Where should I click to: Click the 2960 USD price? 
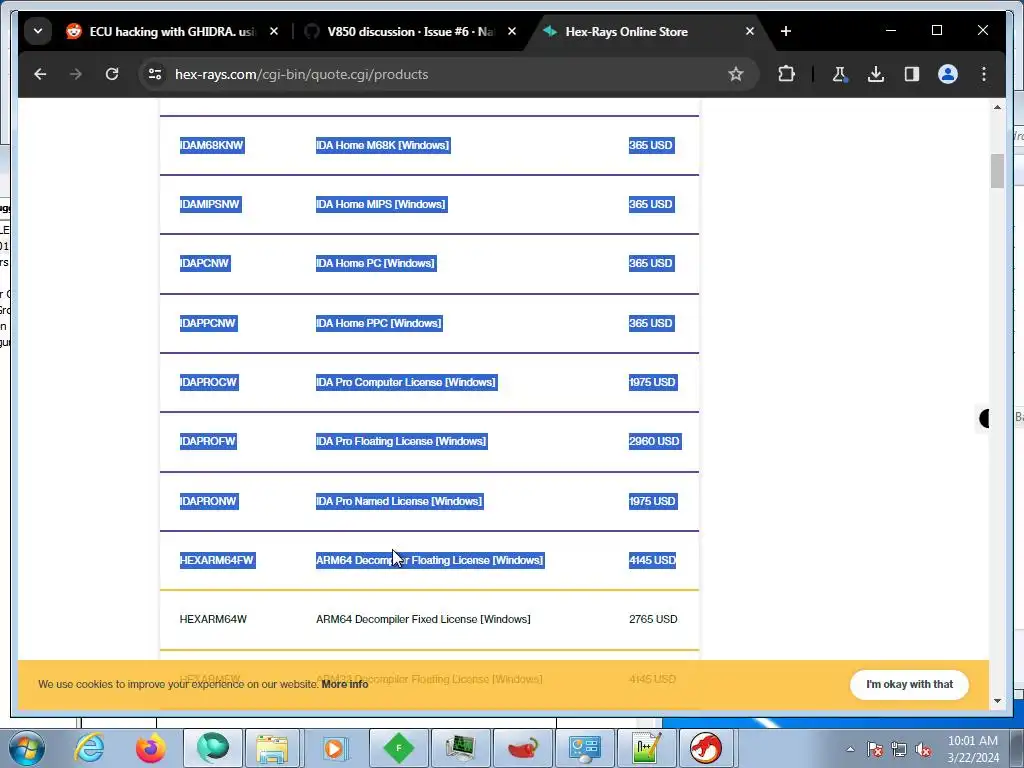654,441
